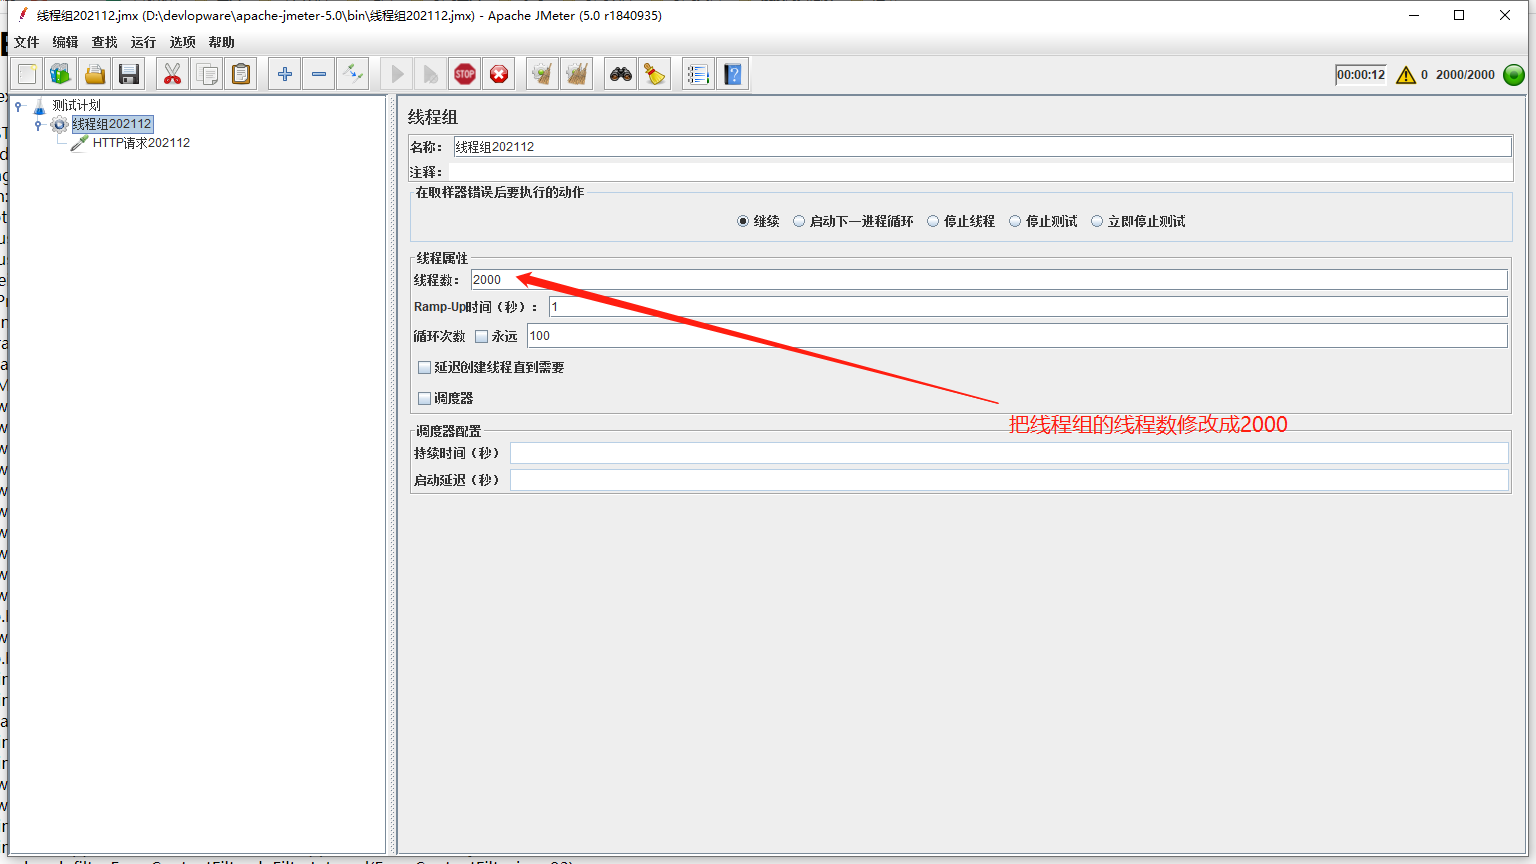This screenshot has height=864, width=1536.
Task: Collapse the 线程组202112 tree node handle
Action: coord(38,124)
